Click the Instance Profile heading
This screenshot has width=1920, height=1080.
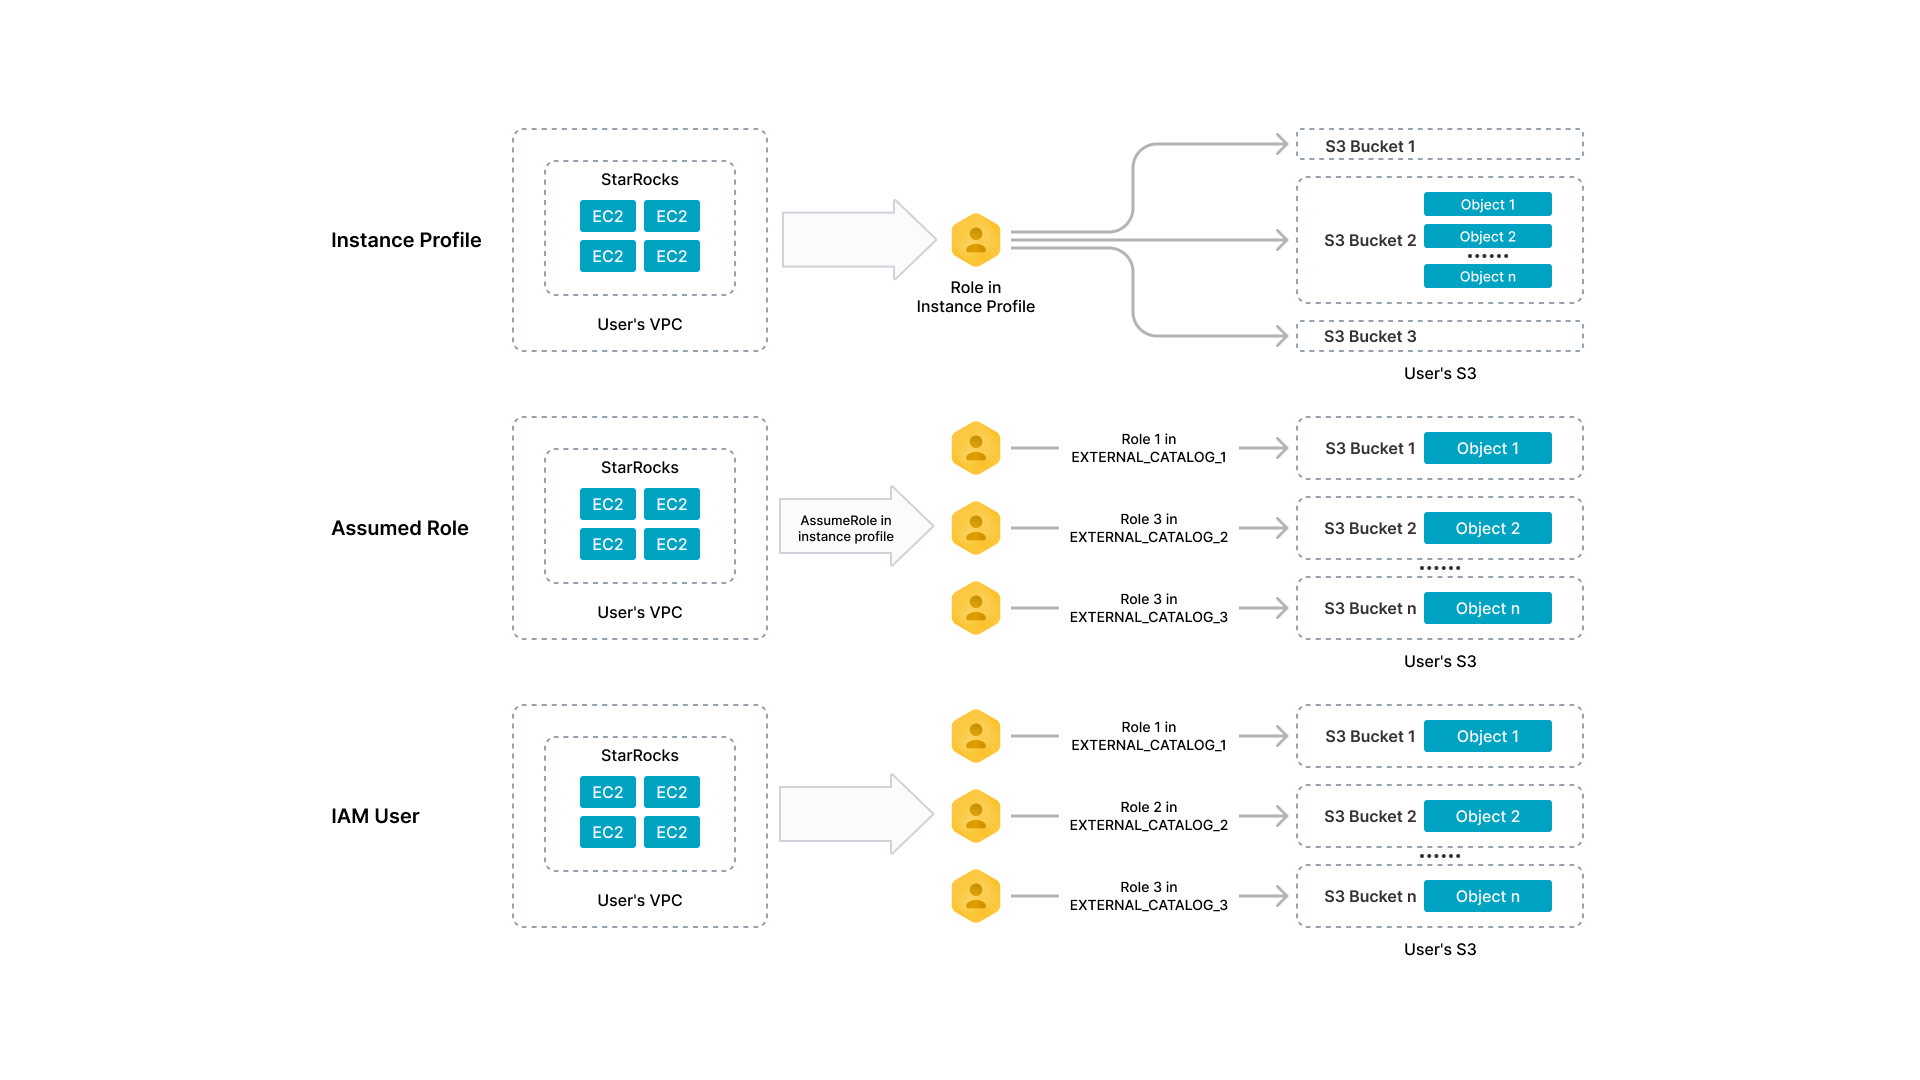point(406,240)
